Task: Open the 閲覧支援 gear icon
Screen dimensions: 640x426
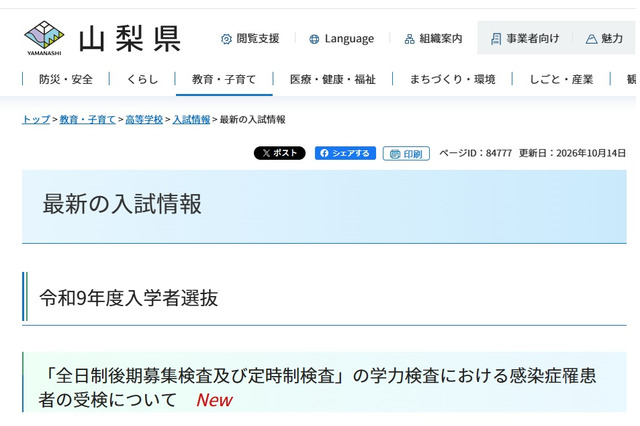Action: tap(226, 39)
